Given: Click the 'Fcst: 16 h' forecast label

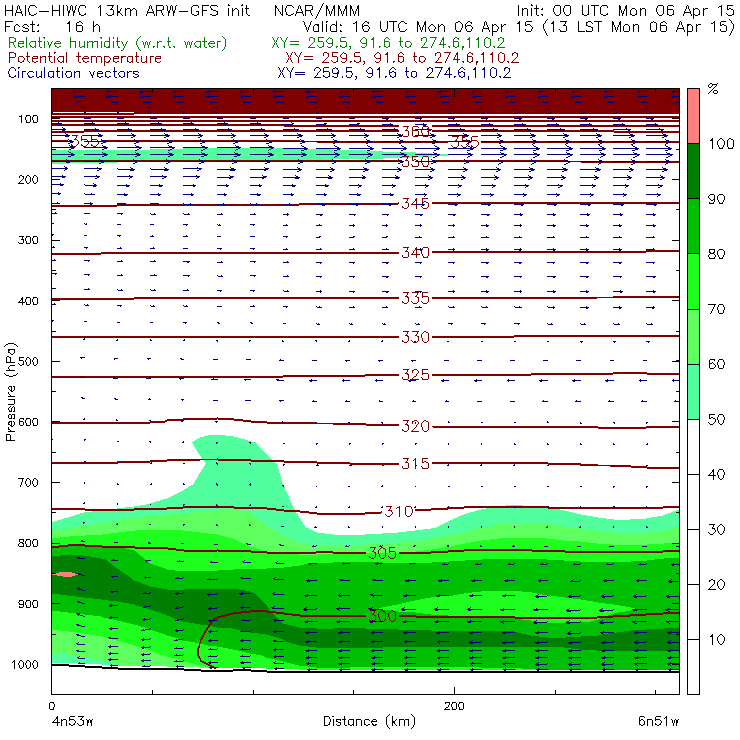Looking at the screenshot, I should tap(52, 27).
